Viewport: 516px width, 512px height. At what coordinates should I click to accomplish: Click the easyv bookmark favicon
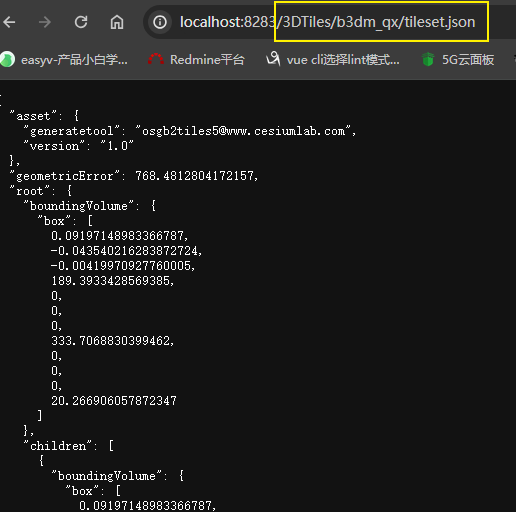(7, 60)
